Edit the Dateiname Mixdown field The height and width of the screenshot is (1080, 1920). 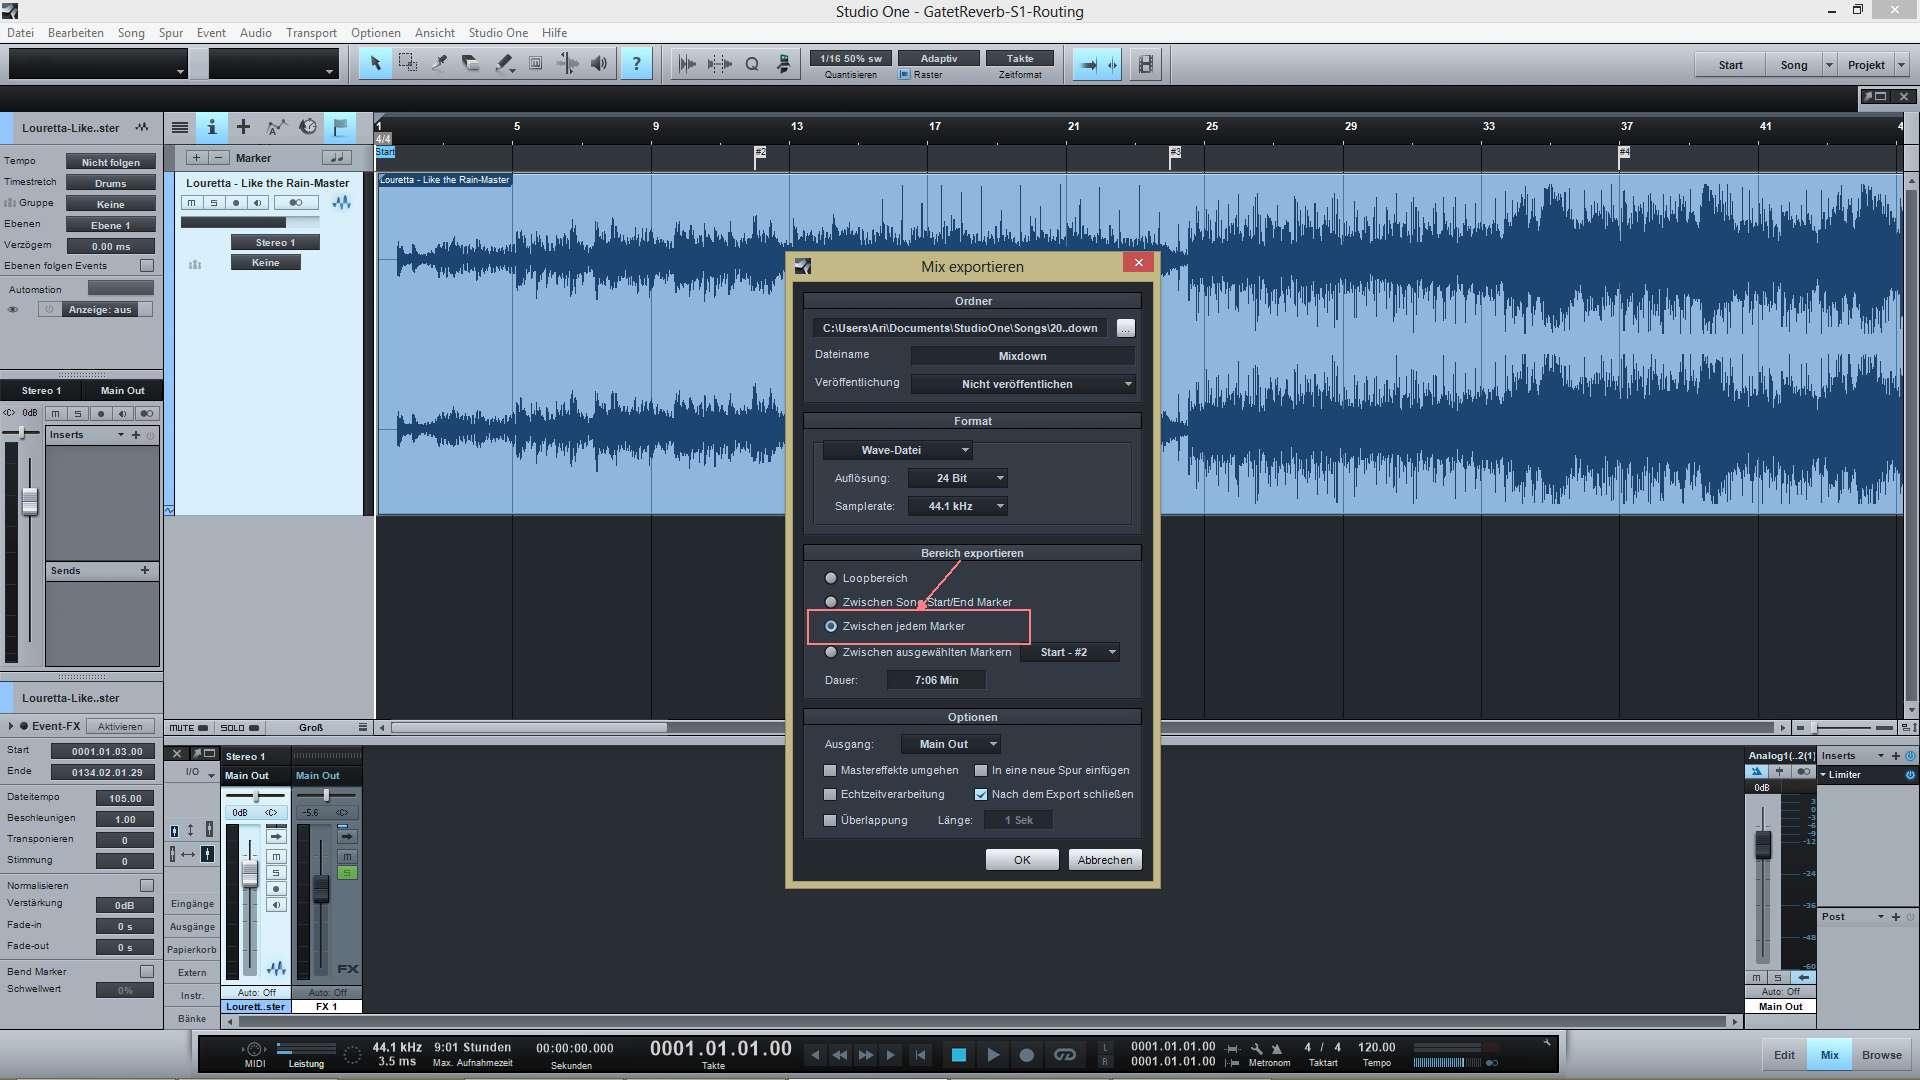pos(1023,356)
